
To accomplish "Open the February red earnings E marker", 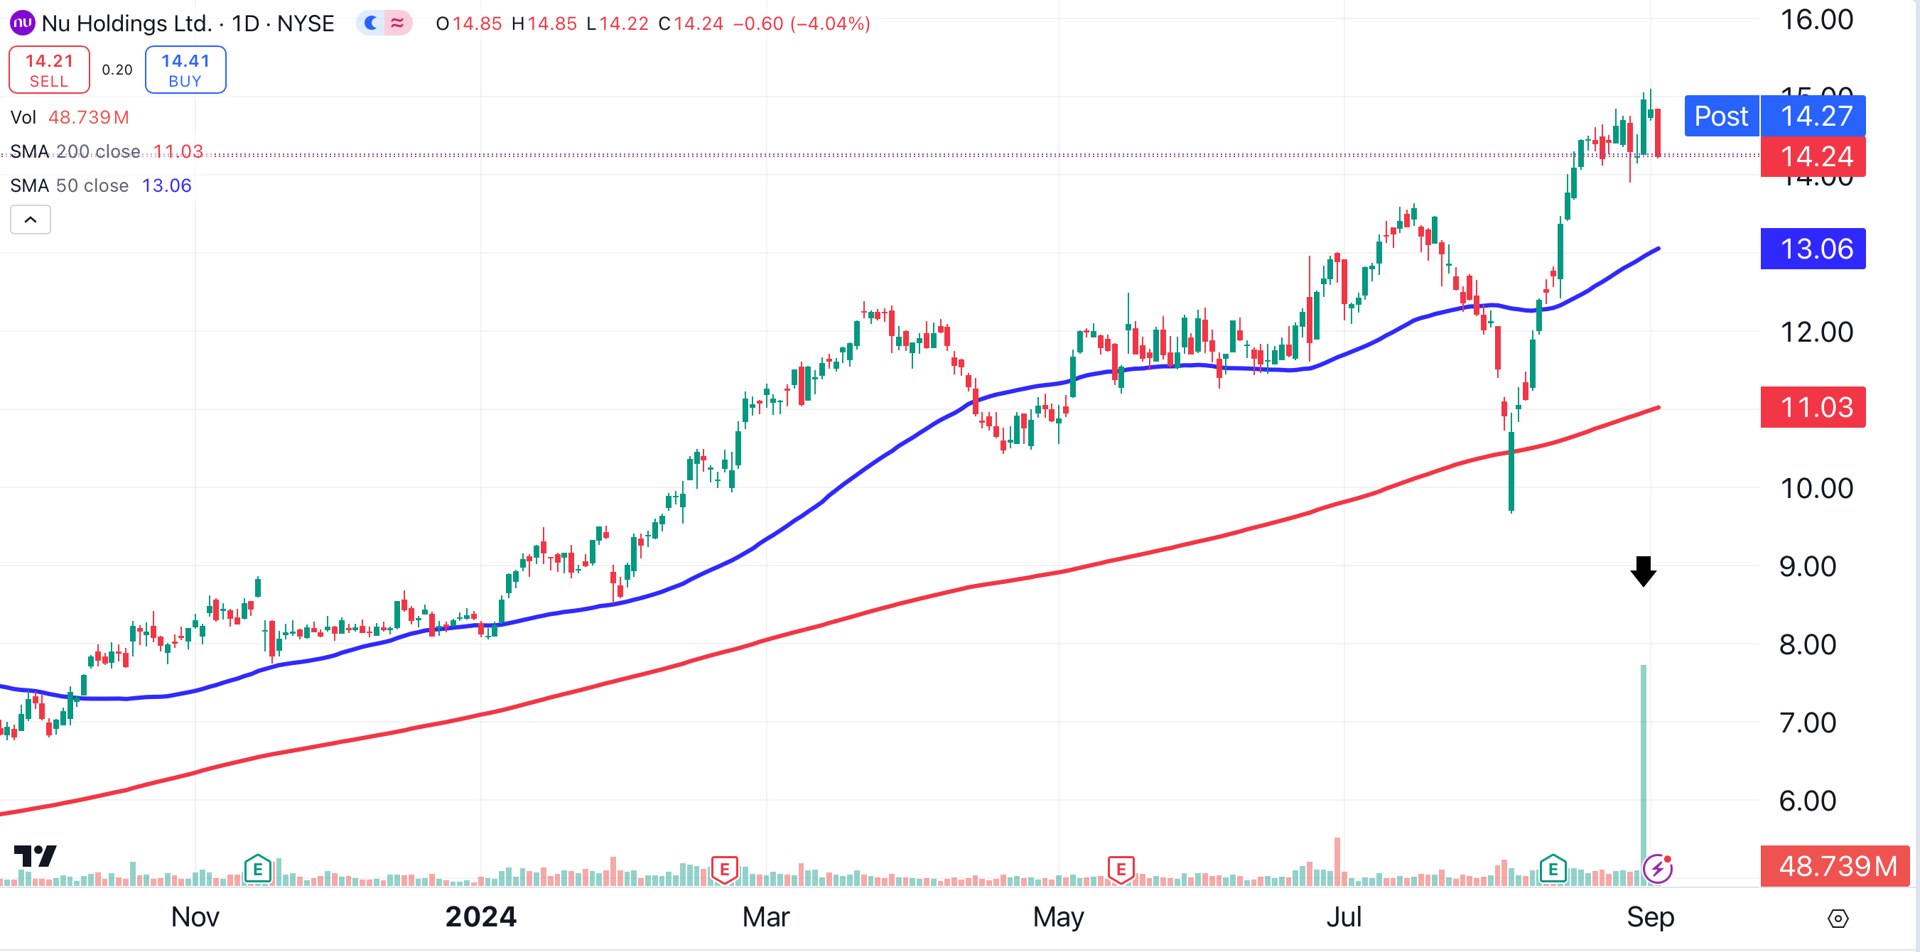I will click(724, 868).
